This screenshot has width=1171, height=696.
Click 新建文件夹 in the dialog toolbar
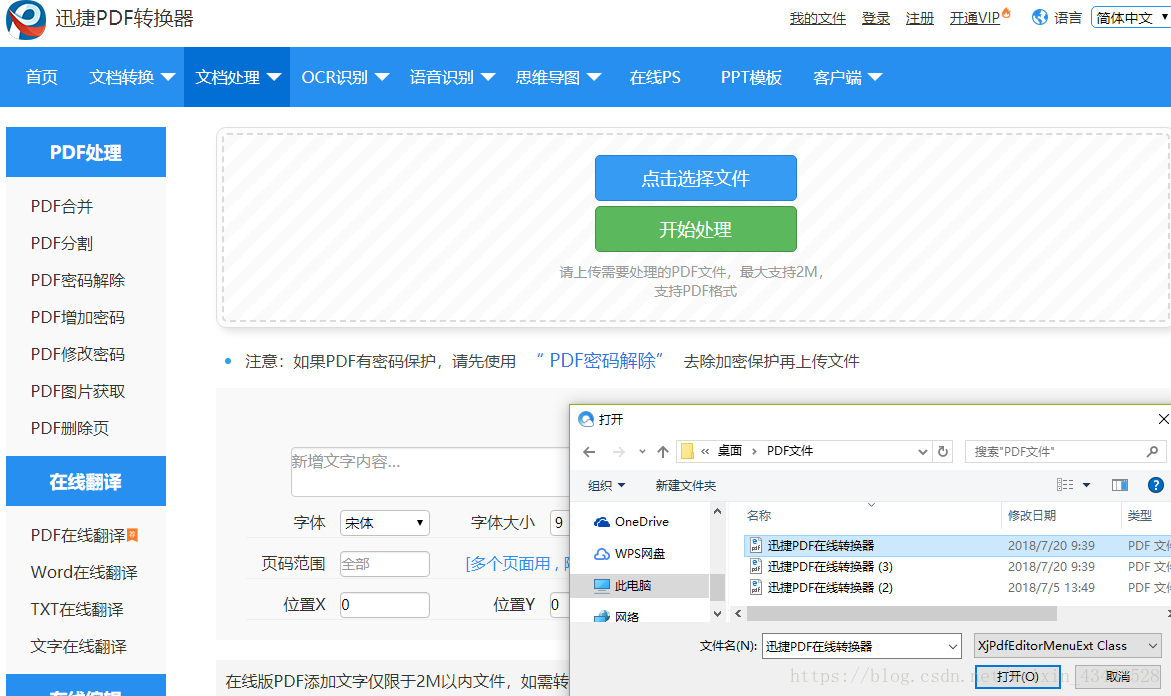pyautogui.click(x=686, y=485)
